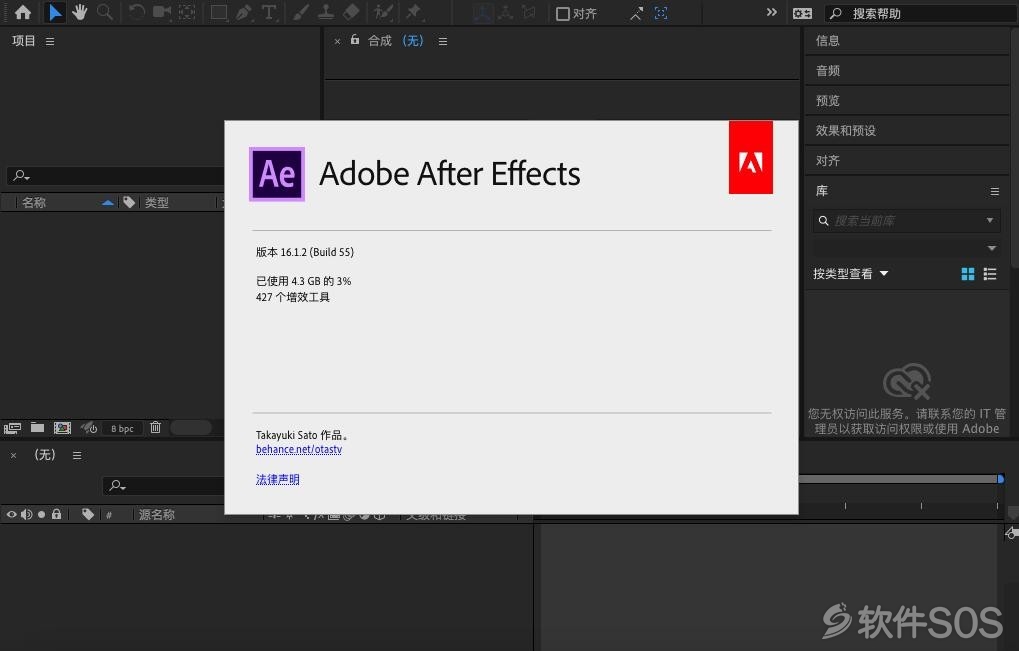Select the Brush tool
The height and width of the screenshot is (651, 1019).
coord(300,12)
